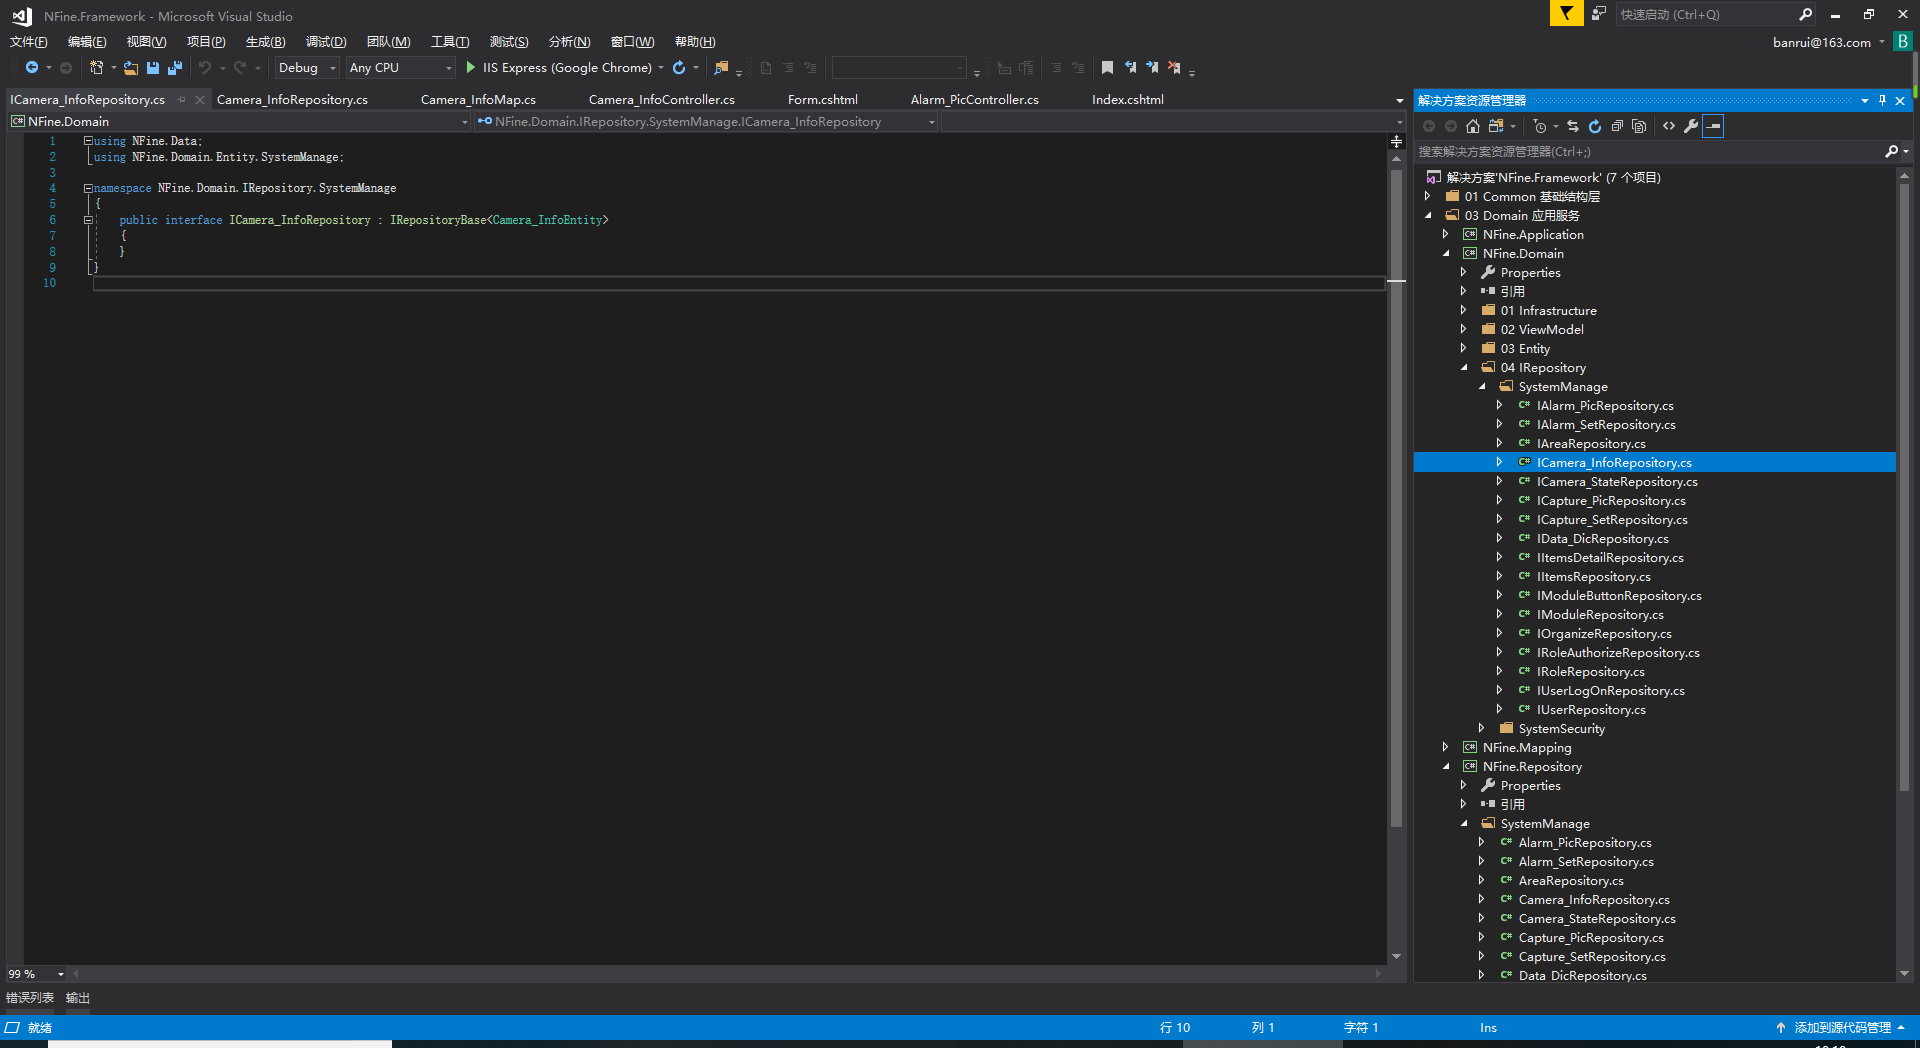1920x1048 pixels.
Task: Select IUserRepository.cs in the tree
Action: [x=1590, y=709]
